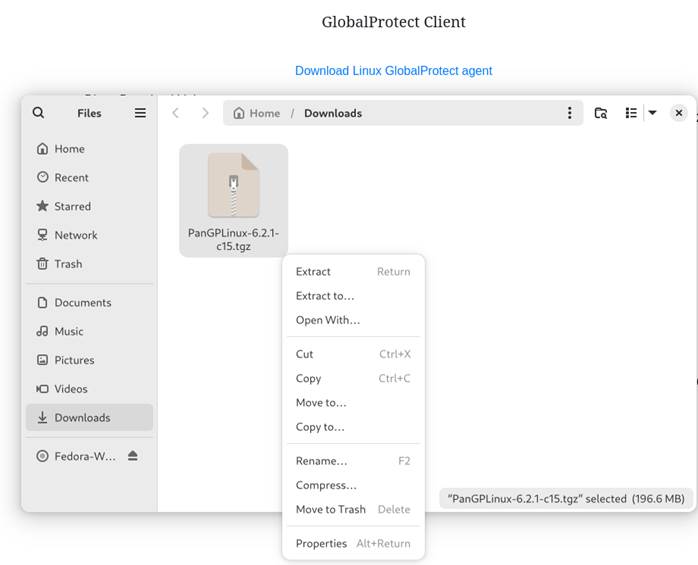Open Music in the sidebar
The image size is (698, 565).
(x=89, y=331)
